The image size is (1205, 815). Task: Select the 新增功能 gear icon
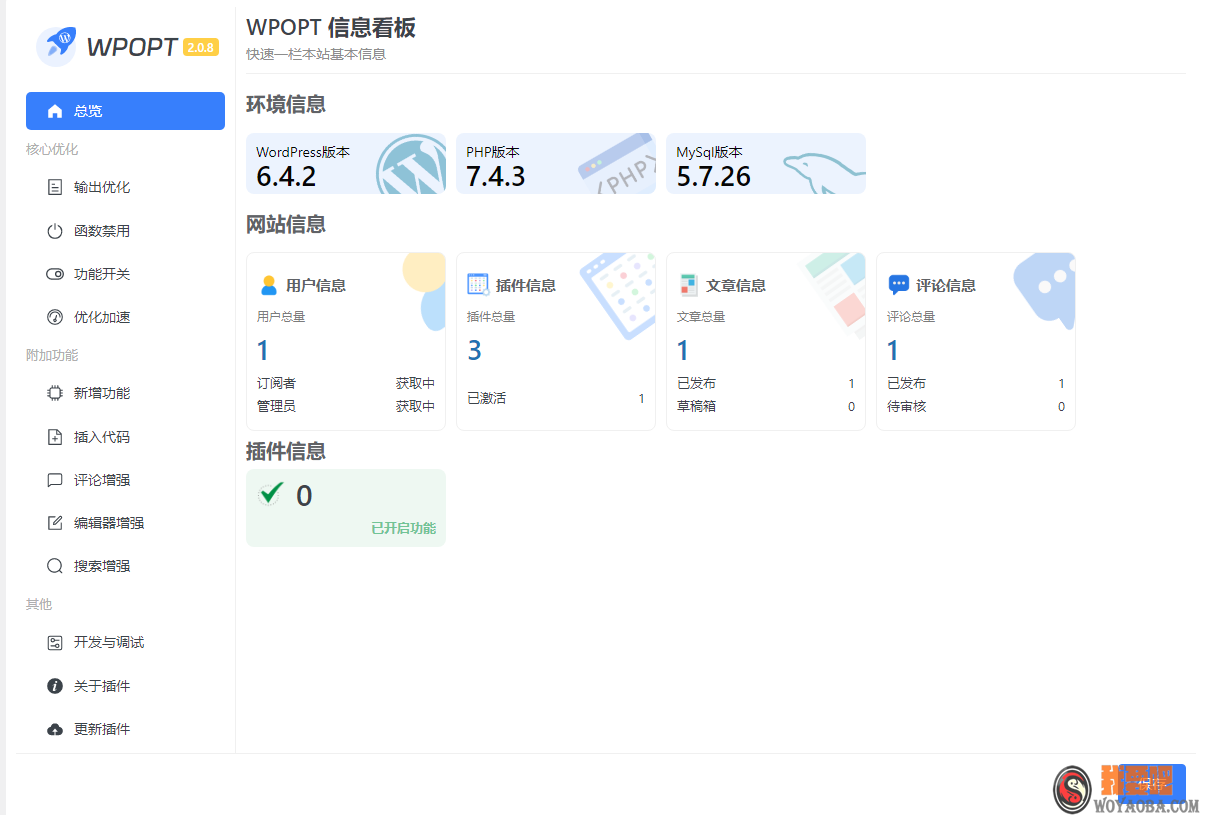point(55,392)
